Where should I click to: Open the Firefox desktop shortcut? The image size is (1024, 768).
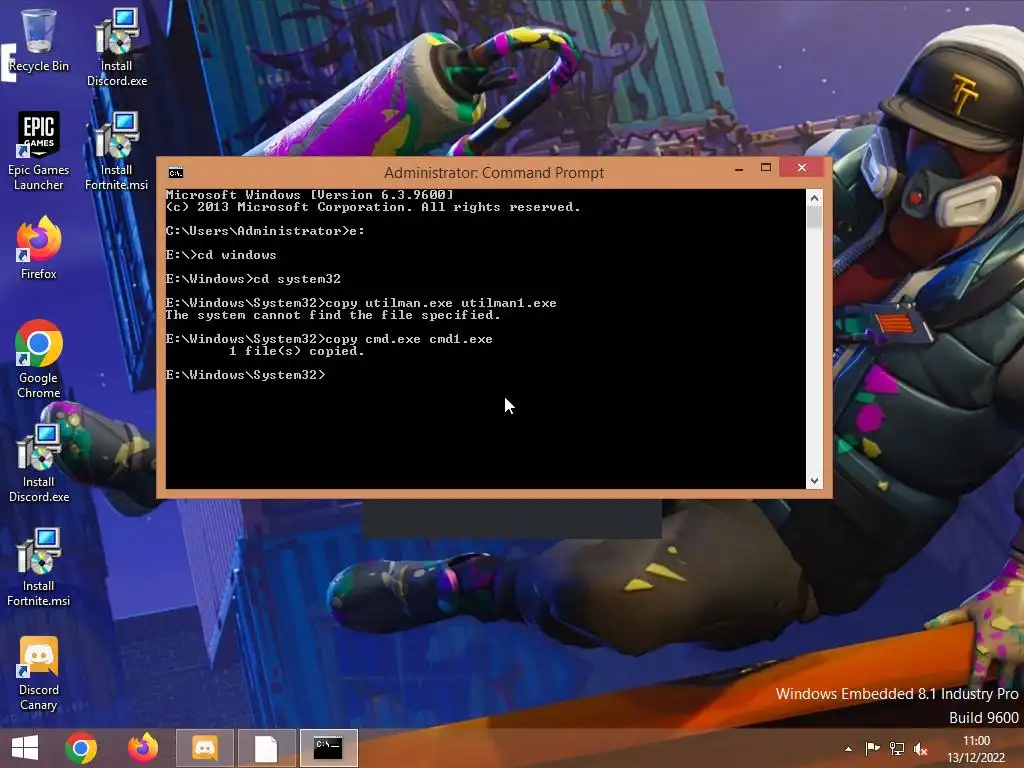point(39,248)
